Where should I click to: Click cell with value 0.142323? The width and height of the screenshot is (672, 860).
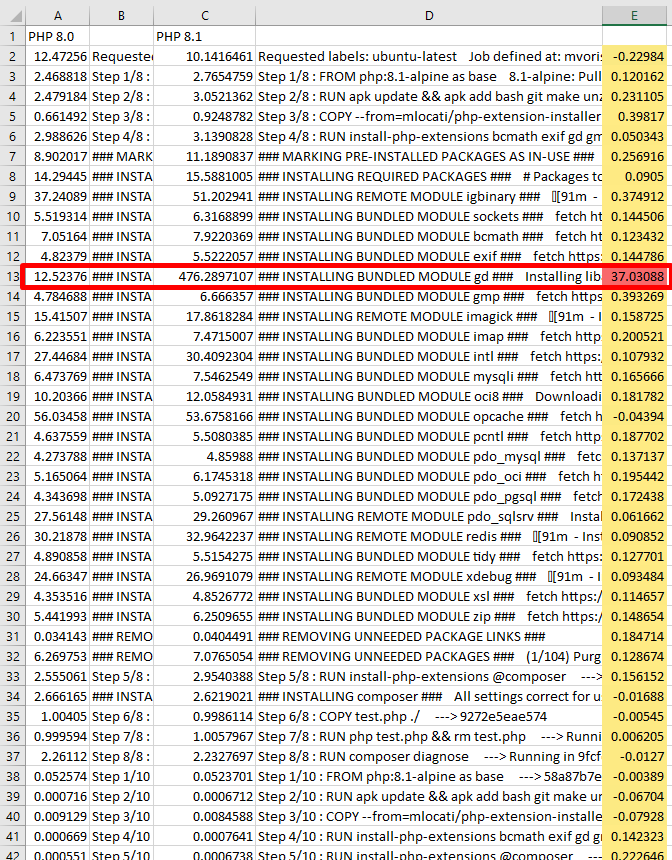pyautogui.click(x=635, y=836)
